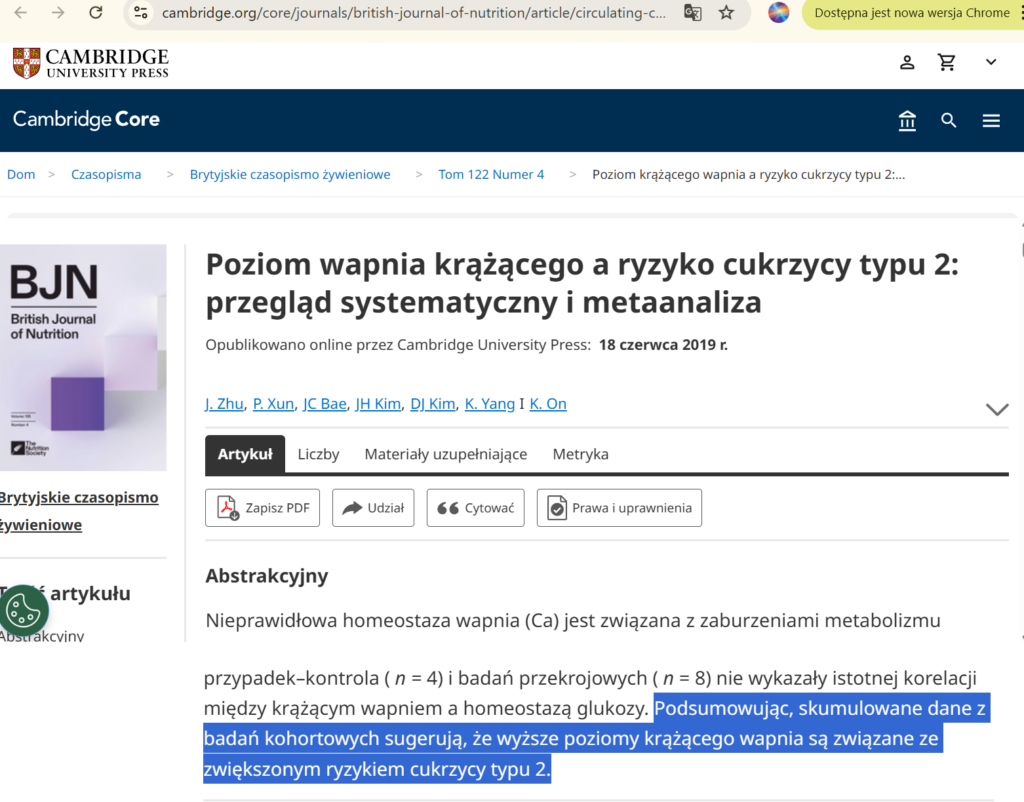Open the Google Translate icon in address bar
The height and width of the screenshot is (802, 1024).
tap(692, 13)
